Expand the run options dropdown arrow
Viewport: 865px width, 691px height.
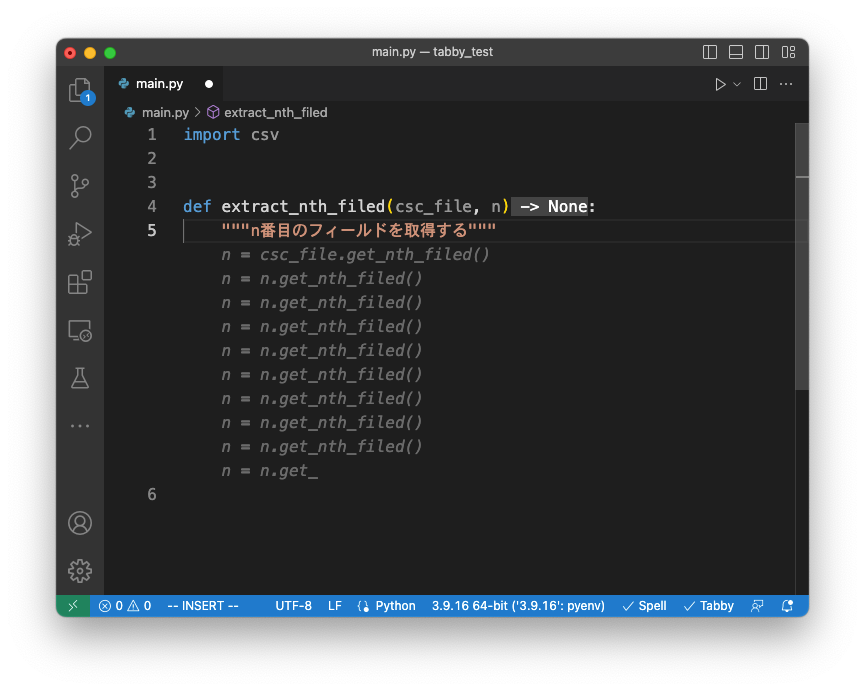(x=737, y=84)
